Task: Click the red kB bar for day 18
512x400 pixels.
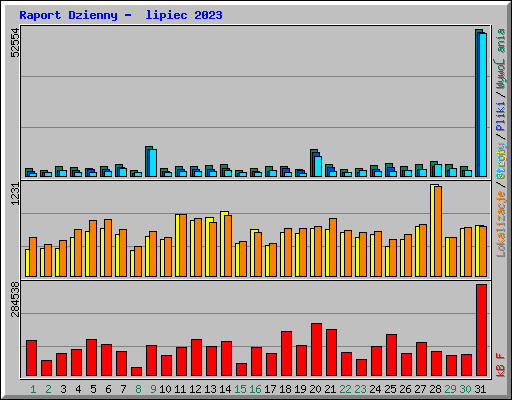Action: tap(286, 354)
